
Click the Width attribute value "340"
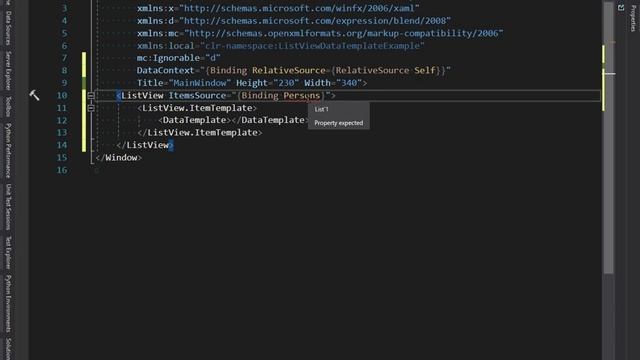pyautogui.click(x=349, y=83)
